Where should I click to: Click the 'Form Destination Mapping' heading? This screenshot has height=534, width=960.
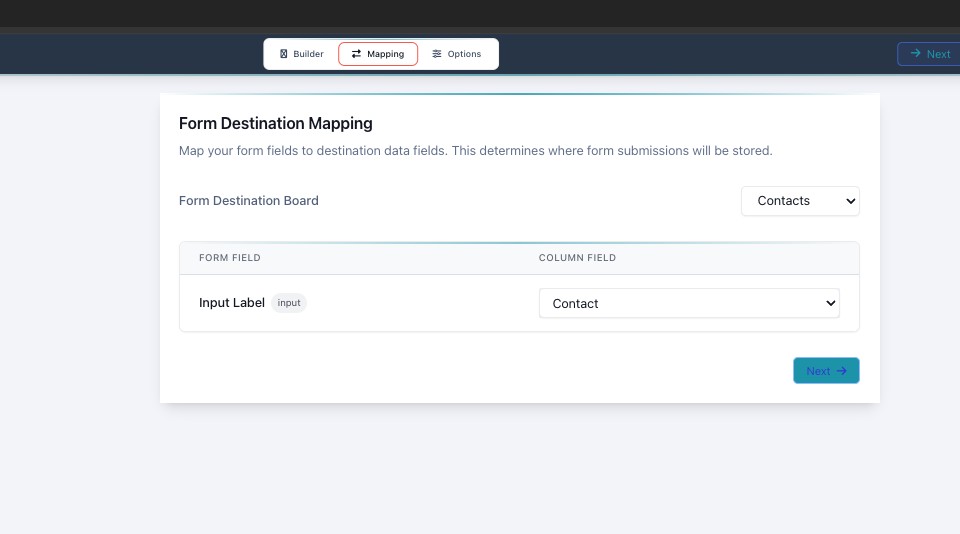276,124
